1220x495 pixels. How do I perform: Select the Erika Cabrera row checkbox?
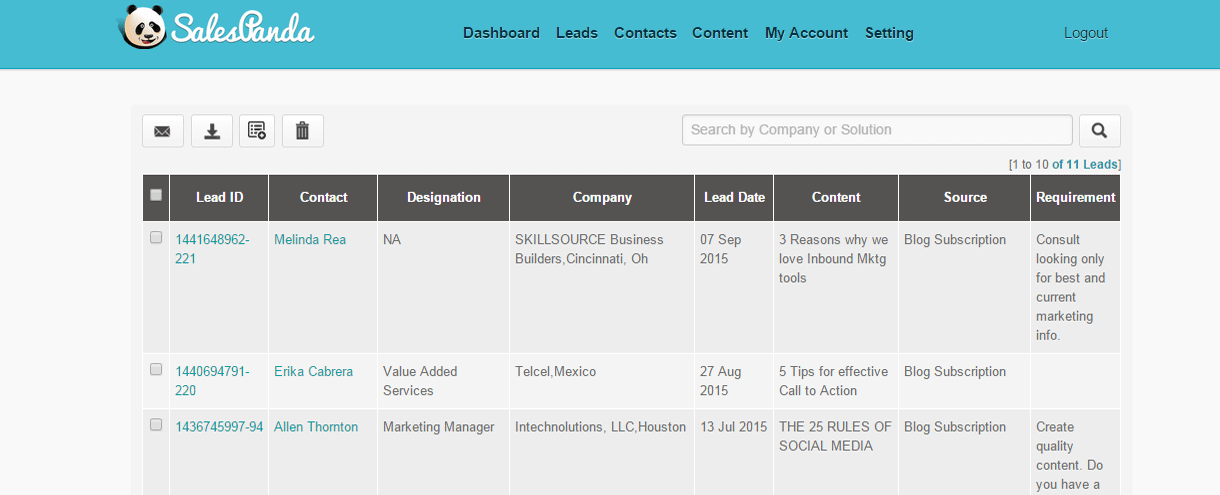coord(156,369)
